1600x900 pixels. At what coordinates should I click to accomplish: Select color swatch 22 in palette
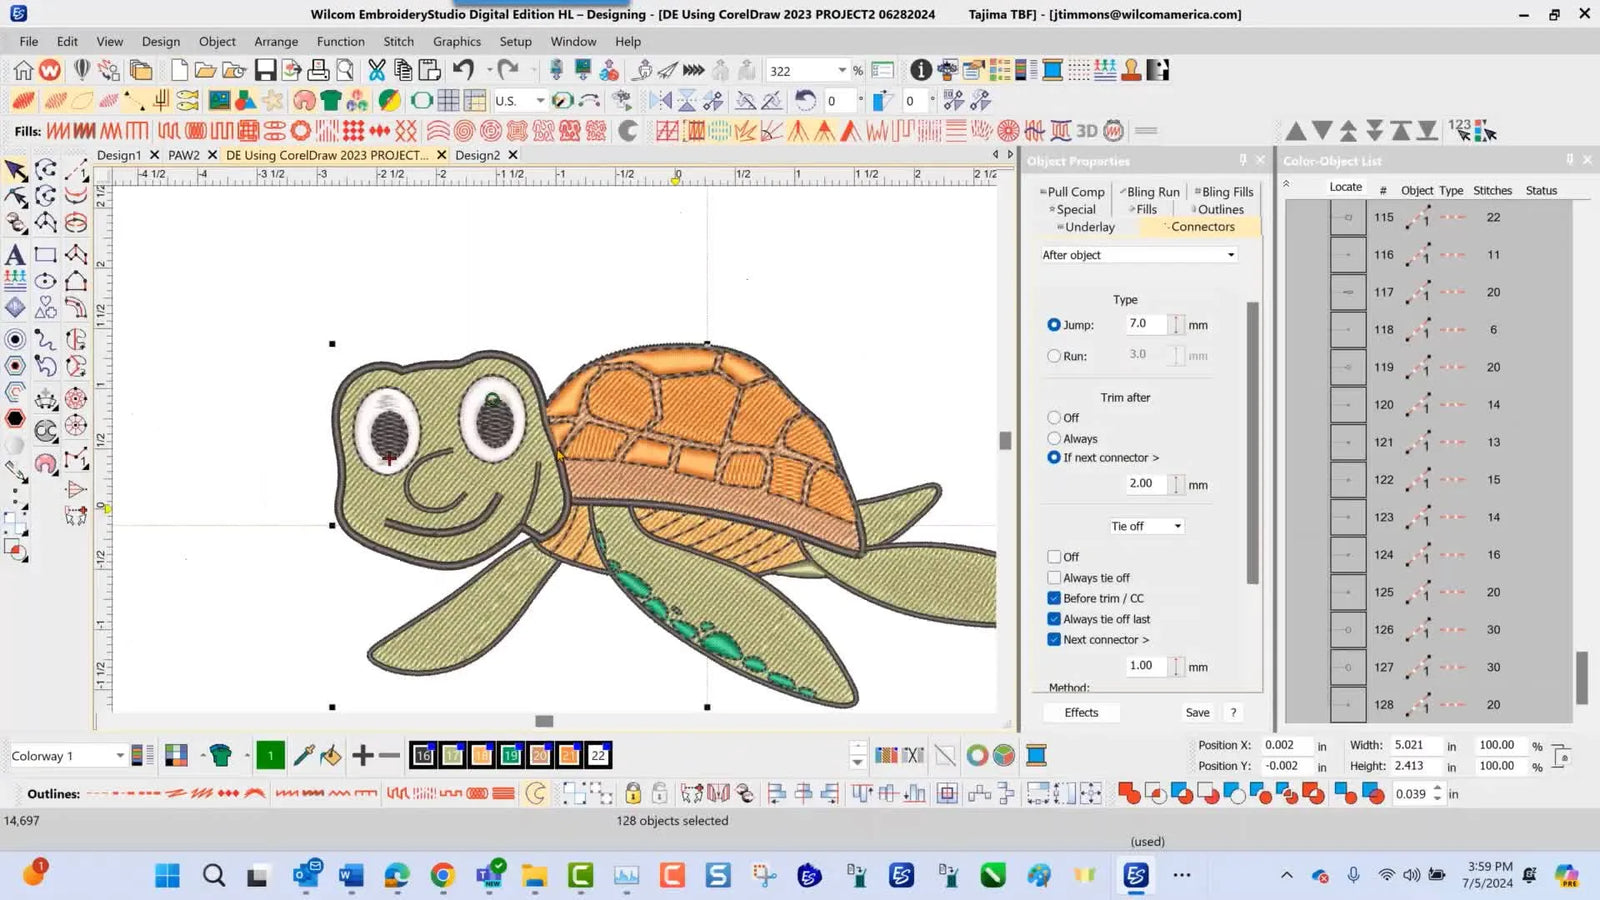[598, 755]
